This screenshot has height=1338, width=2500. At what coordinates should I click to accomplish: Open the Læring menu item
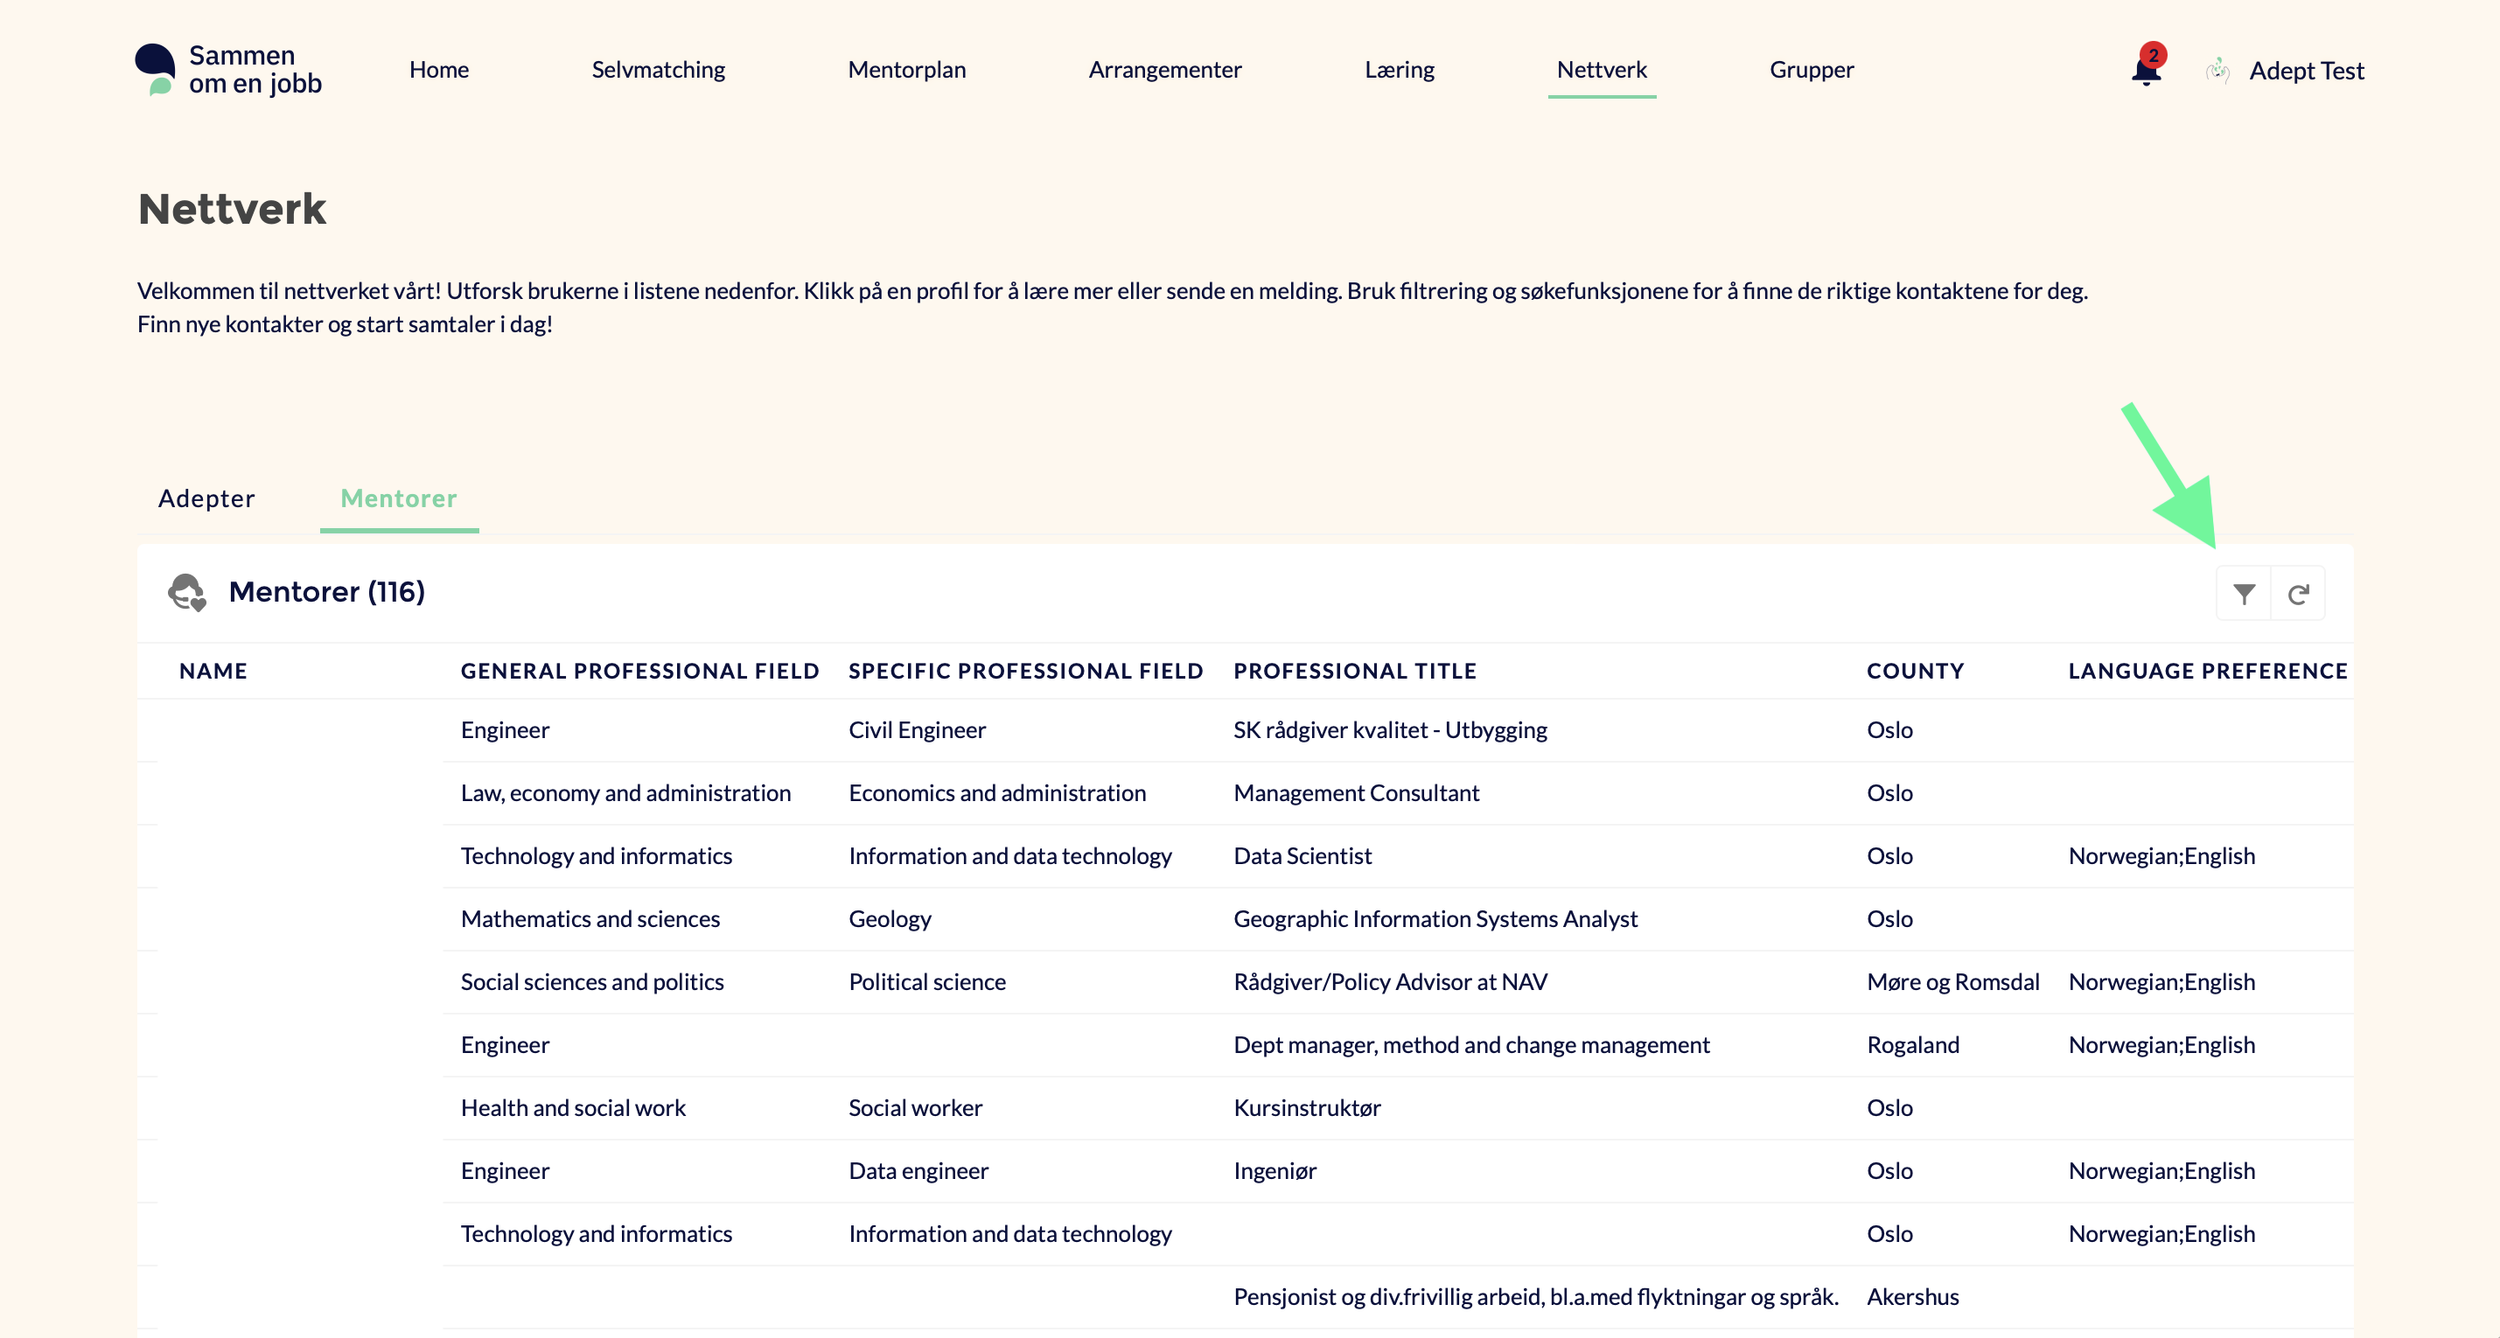pos(1399,70)
